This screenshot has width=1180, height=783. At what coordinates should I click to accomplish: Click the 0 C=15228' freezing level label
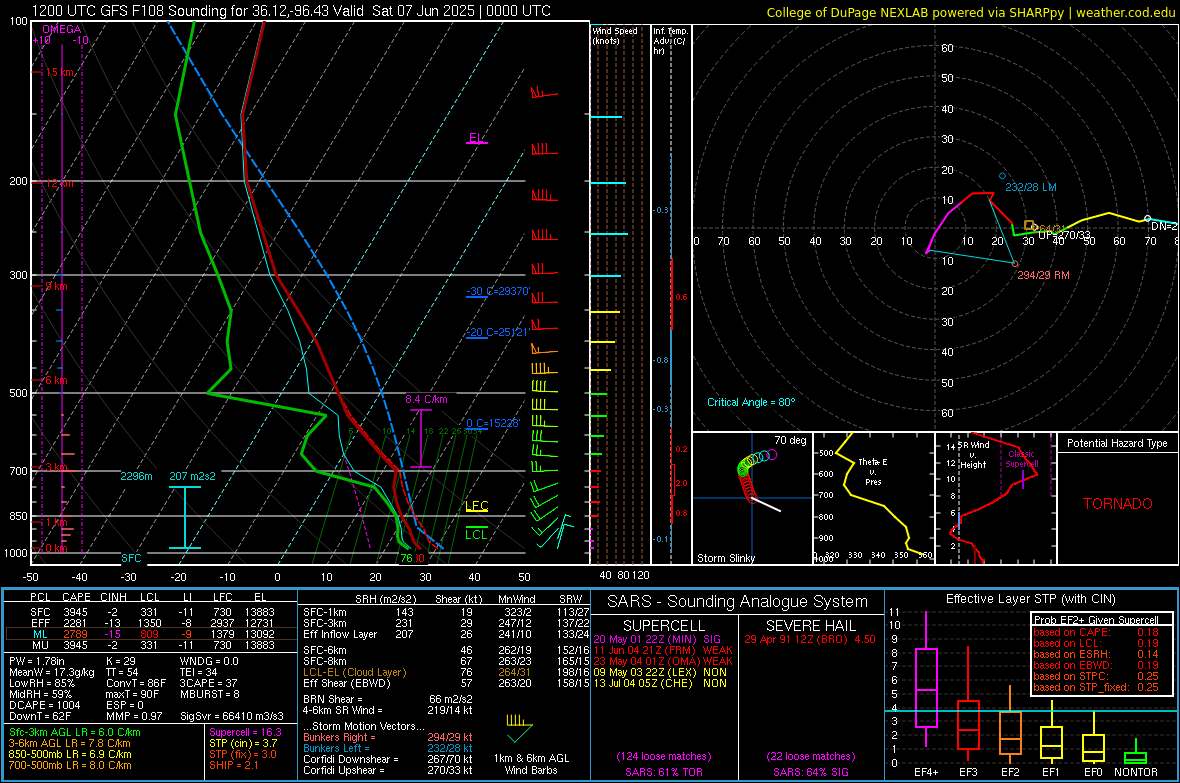coord(493,423)
